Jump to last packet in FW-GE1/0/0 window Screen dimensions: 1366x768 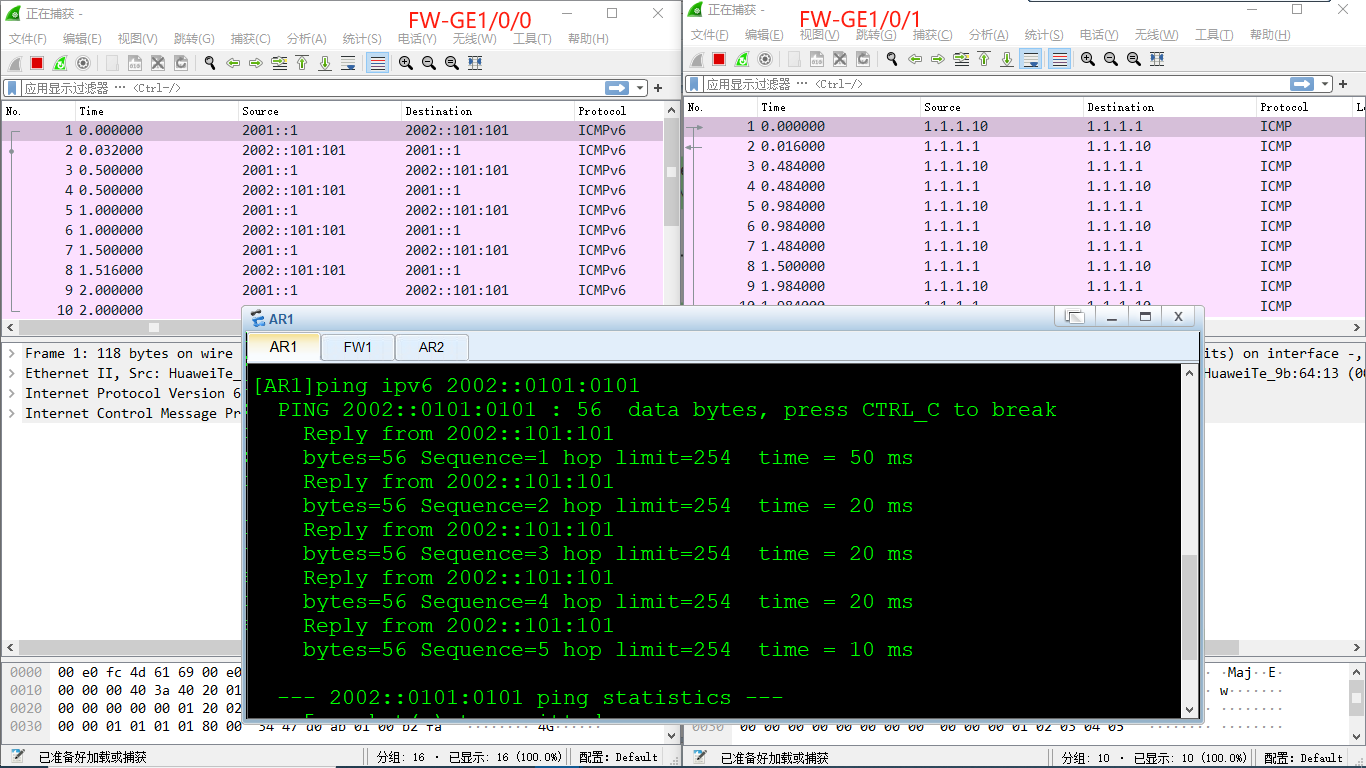click(x=325, y=63)
